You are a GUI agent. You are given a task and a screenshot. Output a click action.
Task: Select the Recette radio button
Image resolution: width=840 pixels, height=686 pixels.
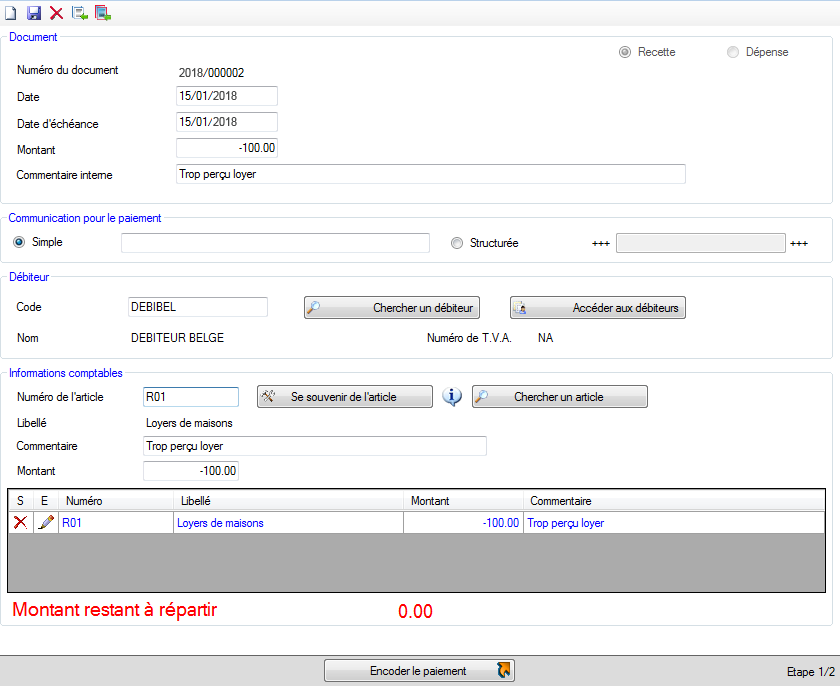[x=625, y=52]
